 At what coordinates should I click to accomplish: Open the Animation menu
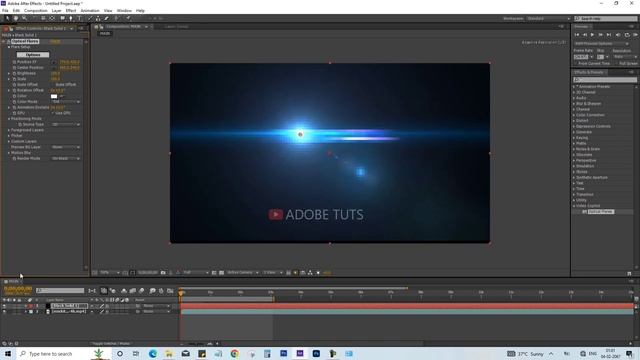pyautogui.click(x=90, y=11)
